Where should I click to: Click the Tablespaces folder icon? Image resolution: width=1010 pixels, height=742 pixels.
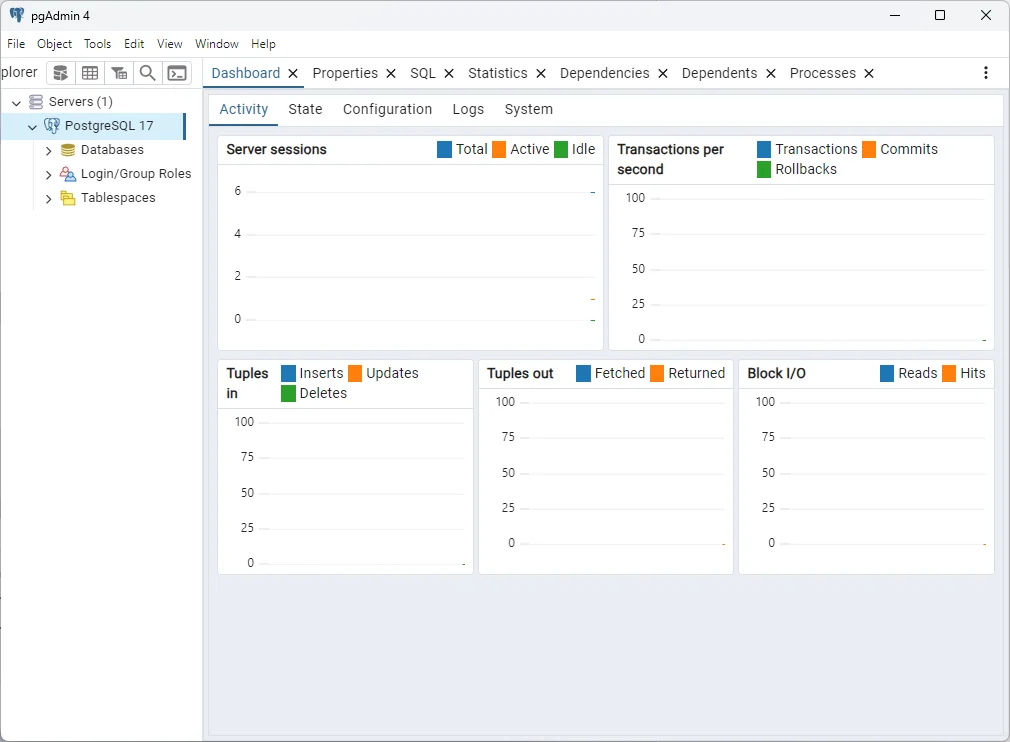point(68,198)
